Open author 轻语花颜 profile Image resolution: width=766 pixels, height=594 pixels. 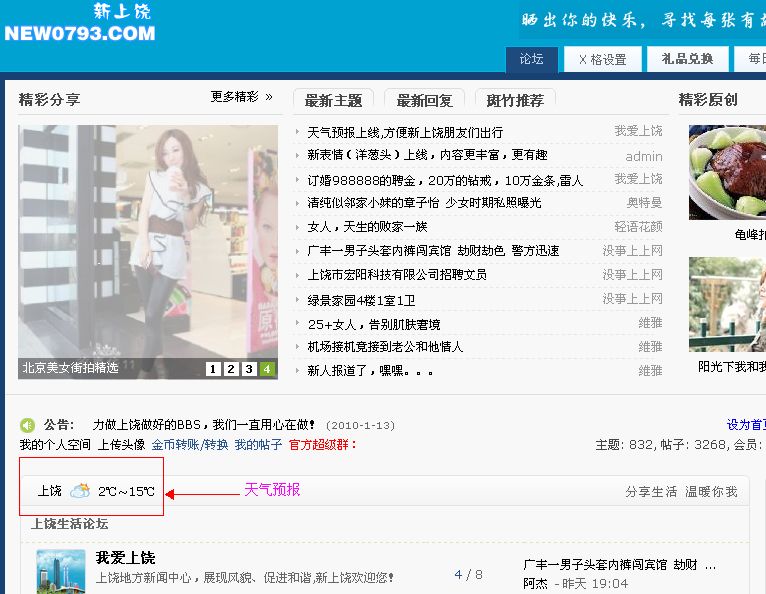(x=638, y=227)
